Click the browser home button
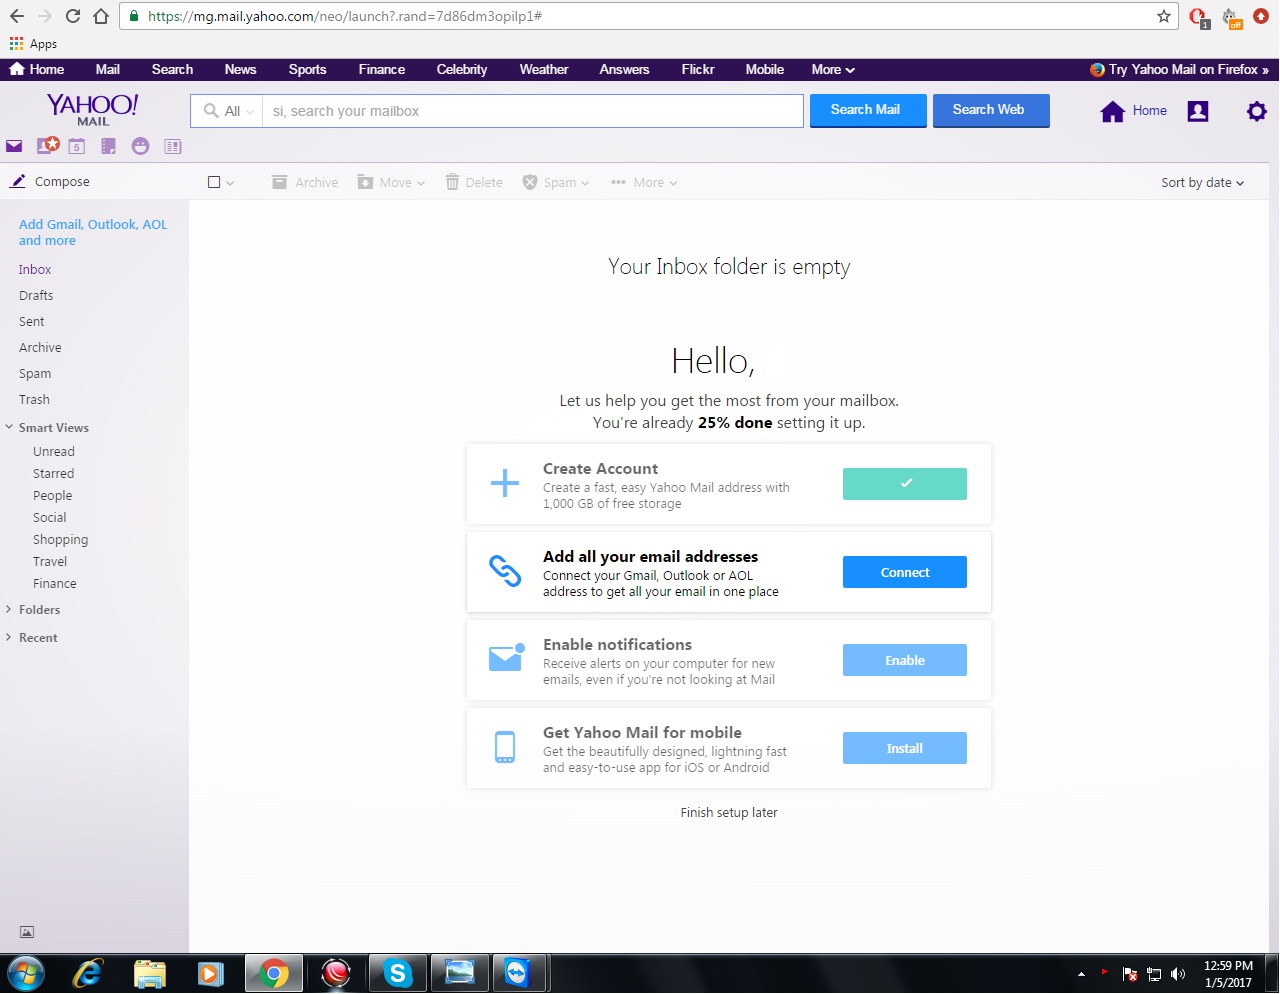1280x994 pixels. (100, 16)
